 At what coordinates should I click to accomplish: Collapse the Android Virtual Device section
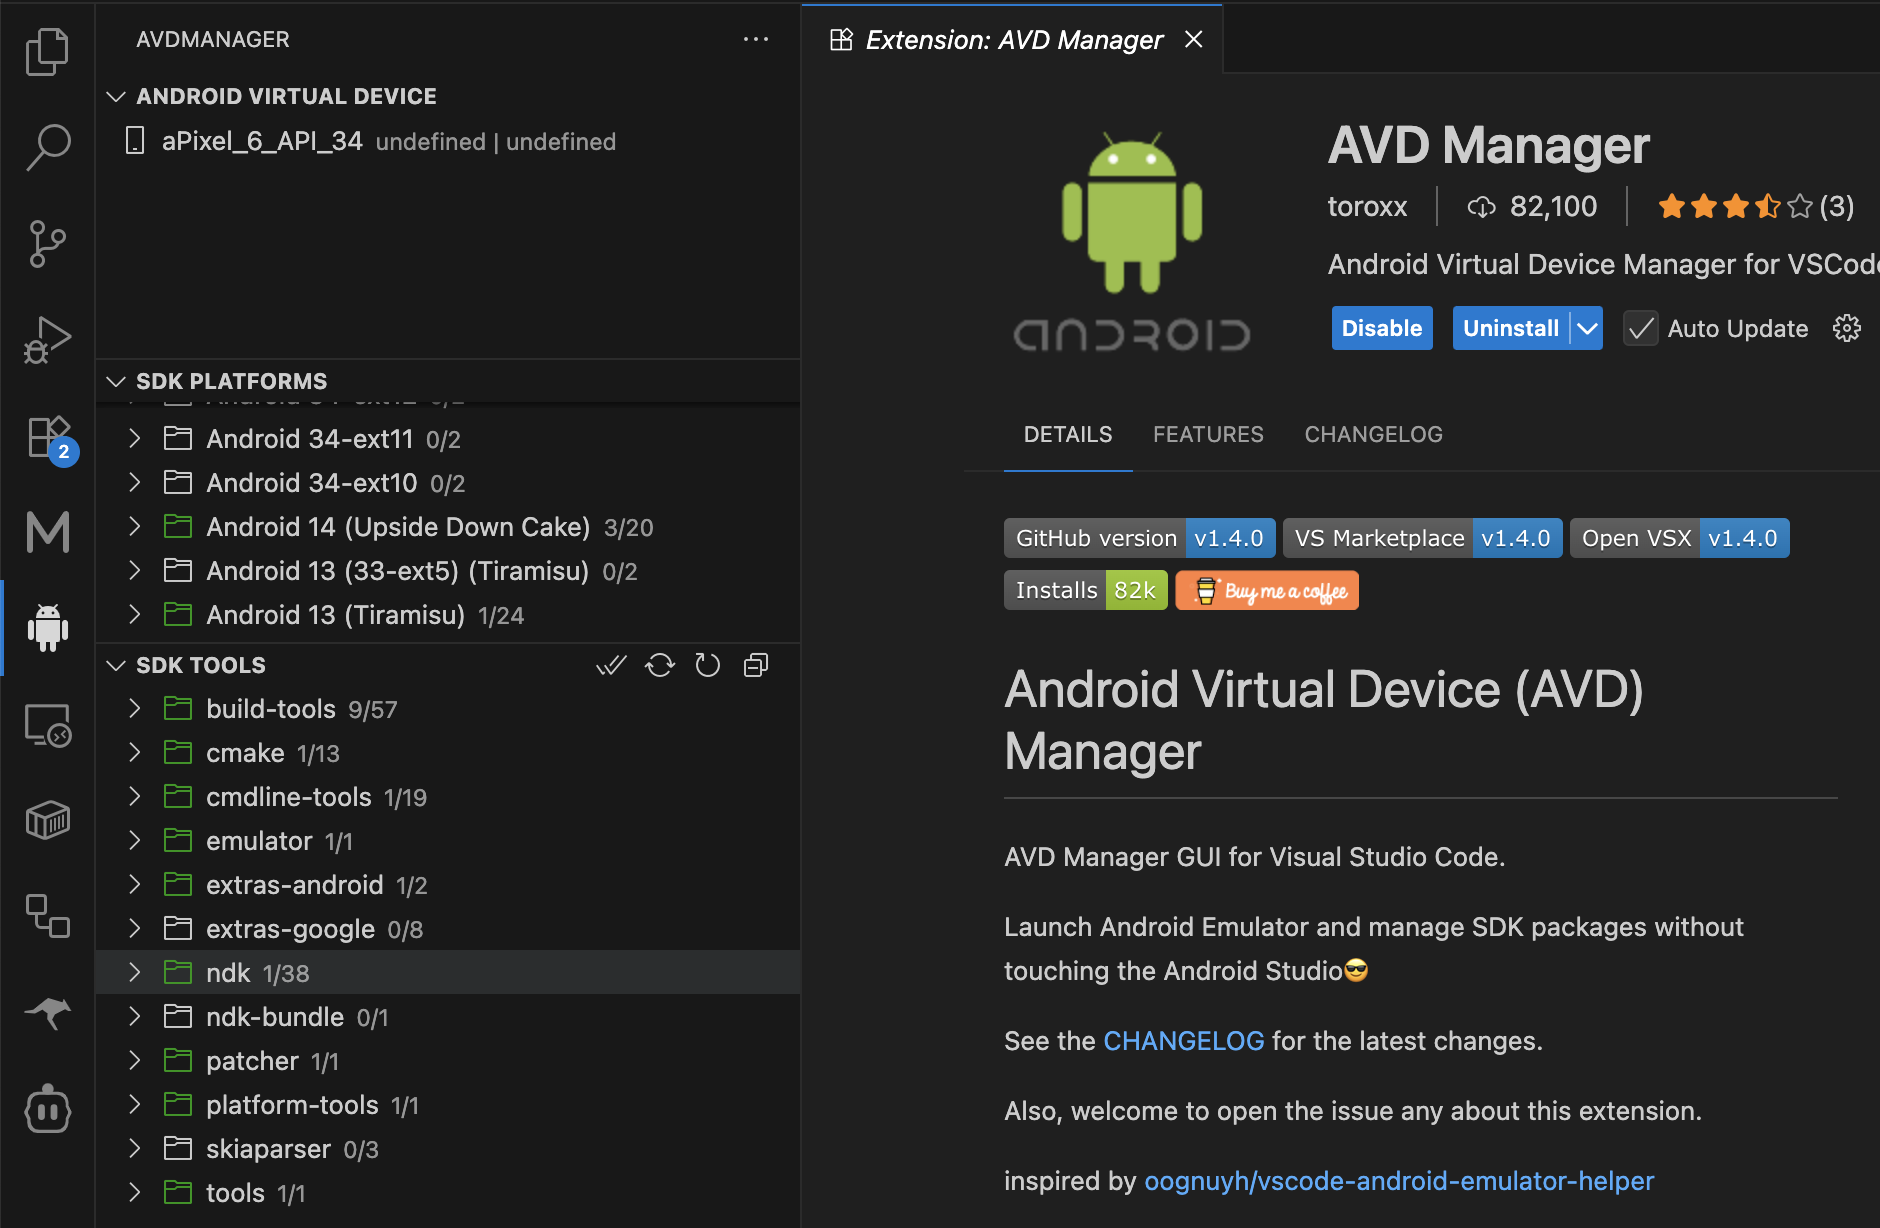[x=116, y=96]
